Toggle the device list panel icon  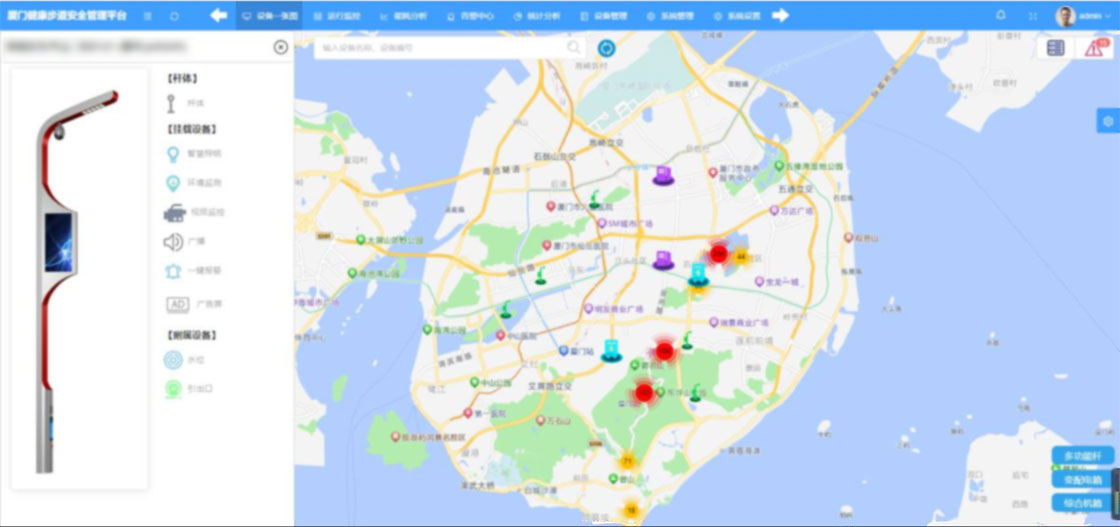[1055, 48]
